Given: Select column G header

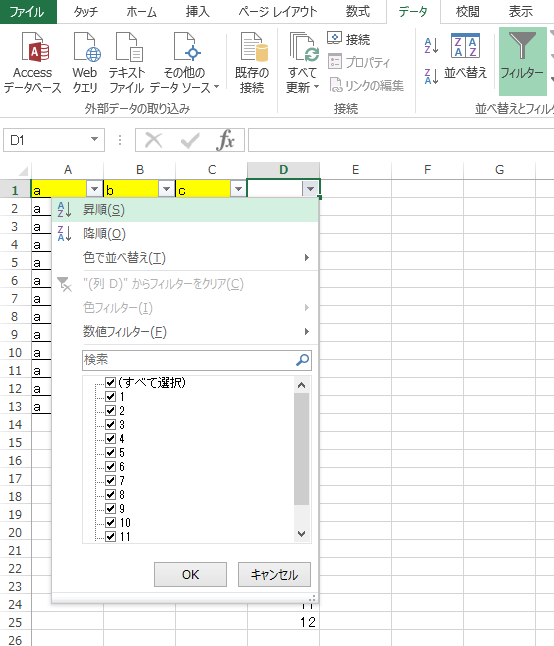Looking at the screenshot, I should 499,170.
